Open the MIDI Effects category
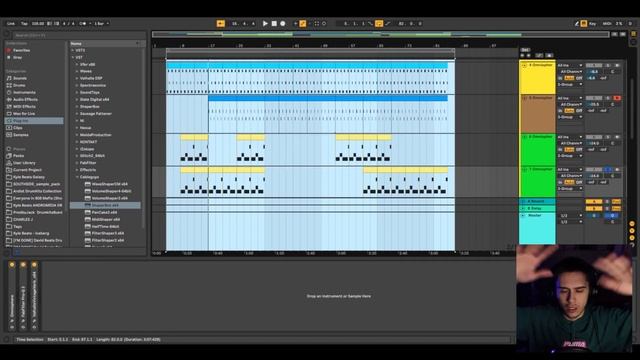 24,107
